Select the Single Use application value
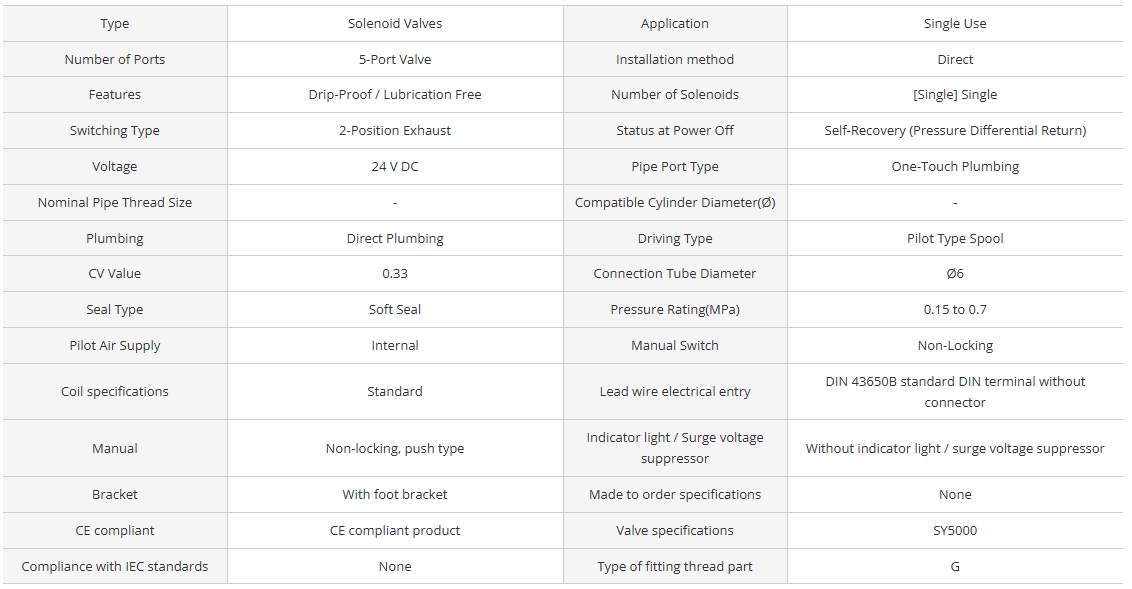This screenshot has width=1132, height=589. pyautogui.click(x=955, y=23)
